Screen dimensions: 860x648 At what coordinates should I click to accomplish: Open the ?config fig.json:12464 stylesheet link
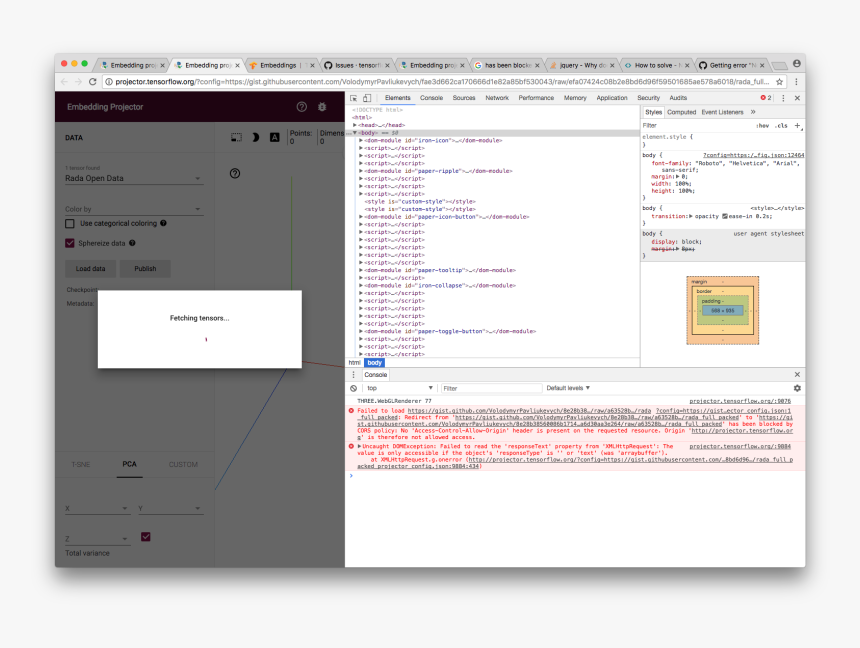tap(754, 155)
